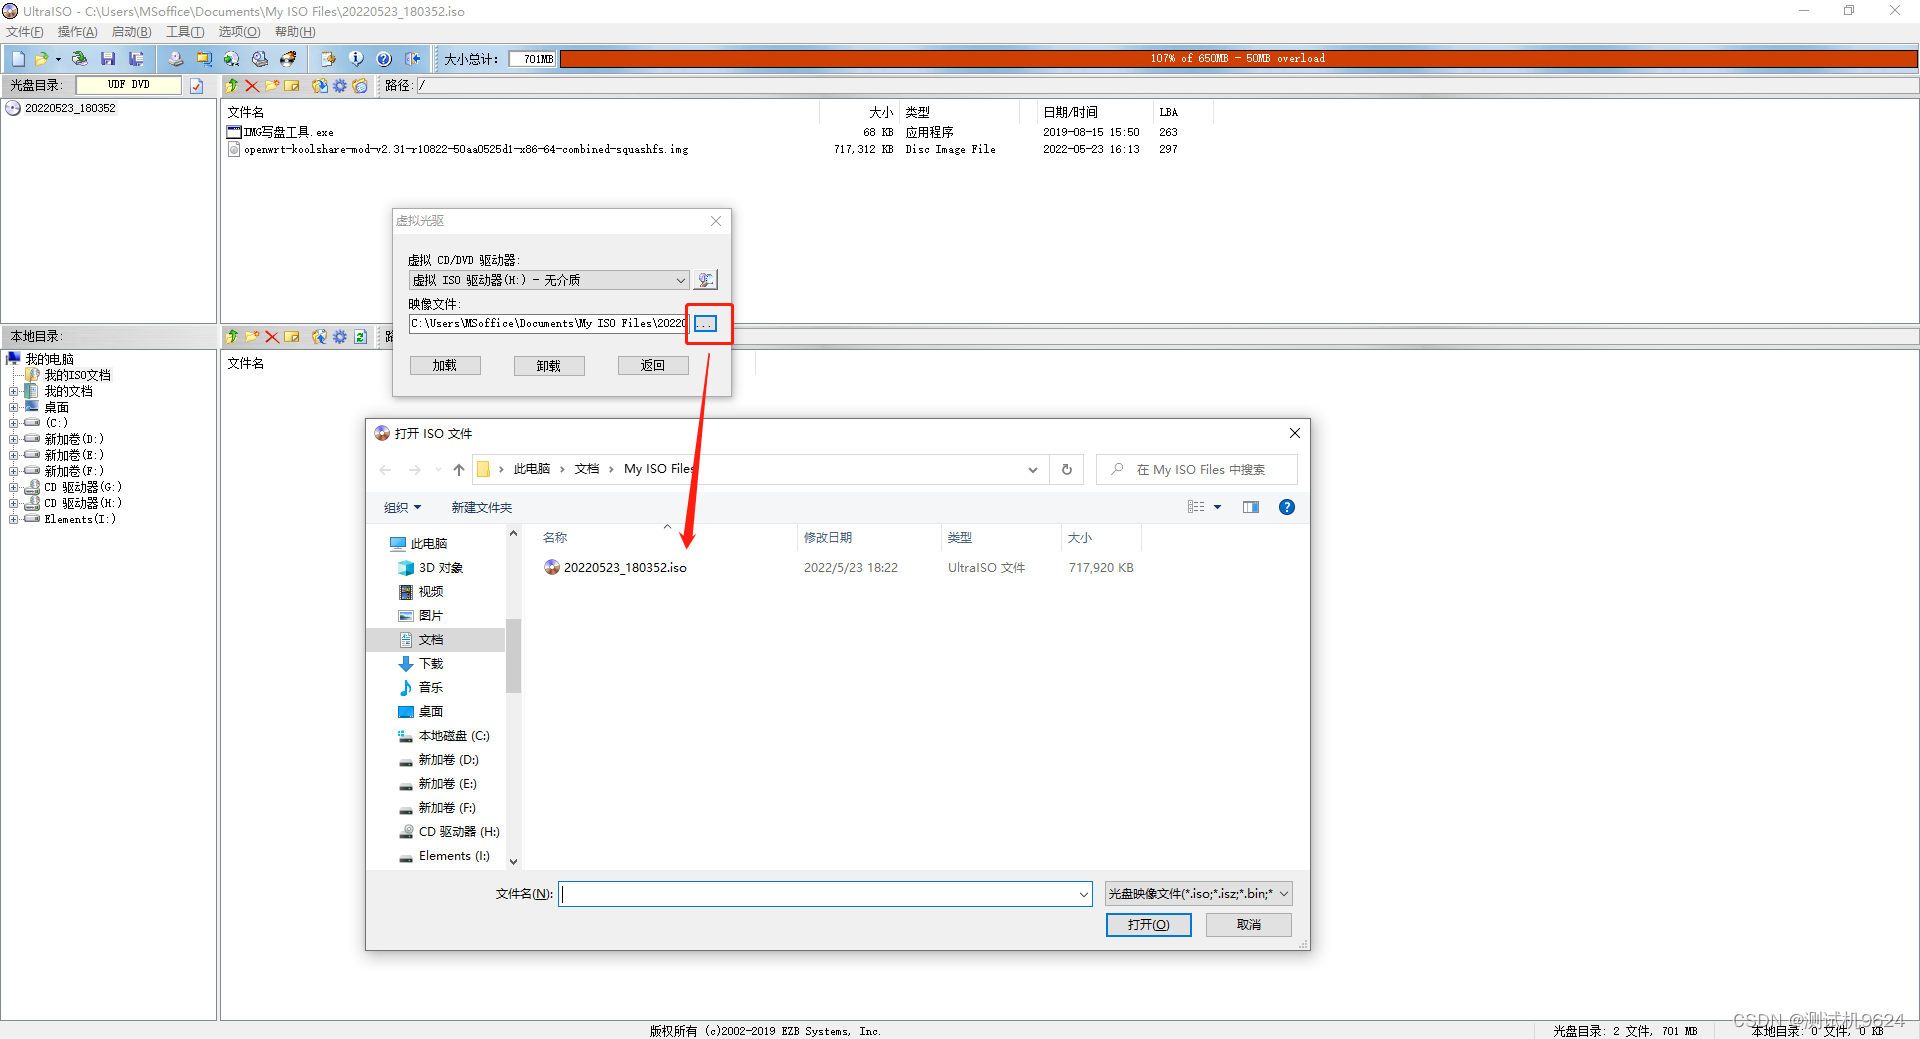1920x1039 pixels.
Task: Click the go-up folder icon in 光盘目录 toolbar
Action: (x=232, y=86)
